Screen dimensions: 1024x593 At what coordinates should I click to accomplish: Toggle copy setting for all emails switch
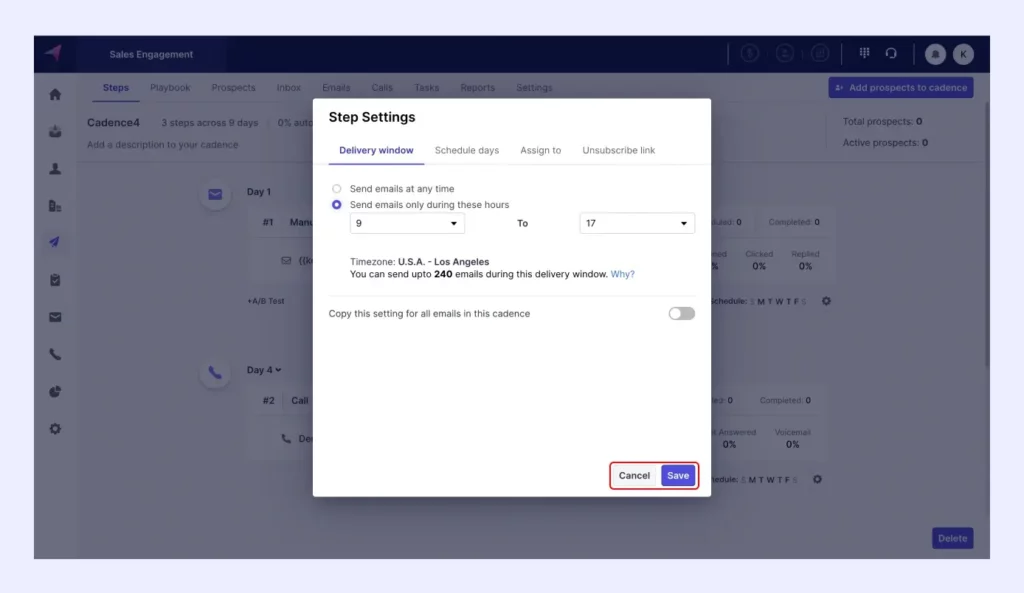coord(681,313)
